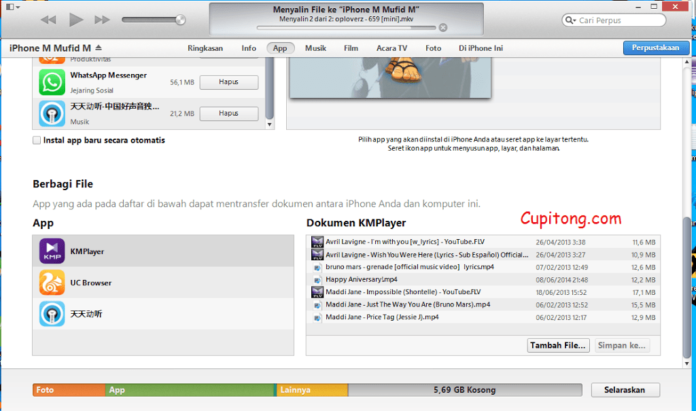Screen dimensions: 696x411
Task: Click the Perpustakaan button
Action: click(x=656, y=48)
